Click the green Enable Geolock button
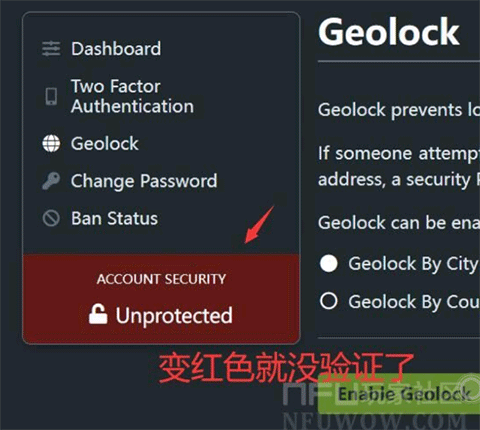 (399, 394)
